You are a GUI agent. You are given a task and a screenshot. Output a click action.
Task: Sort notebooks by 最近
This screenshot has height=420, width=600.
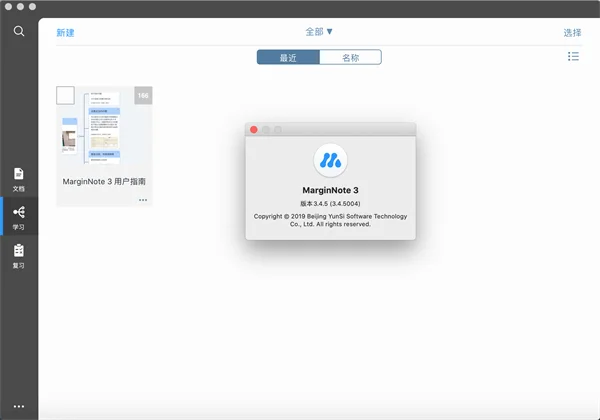coord(288,57)
